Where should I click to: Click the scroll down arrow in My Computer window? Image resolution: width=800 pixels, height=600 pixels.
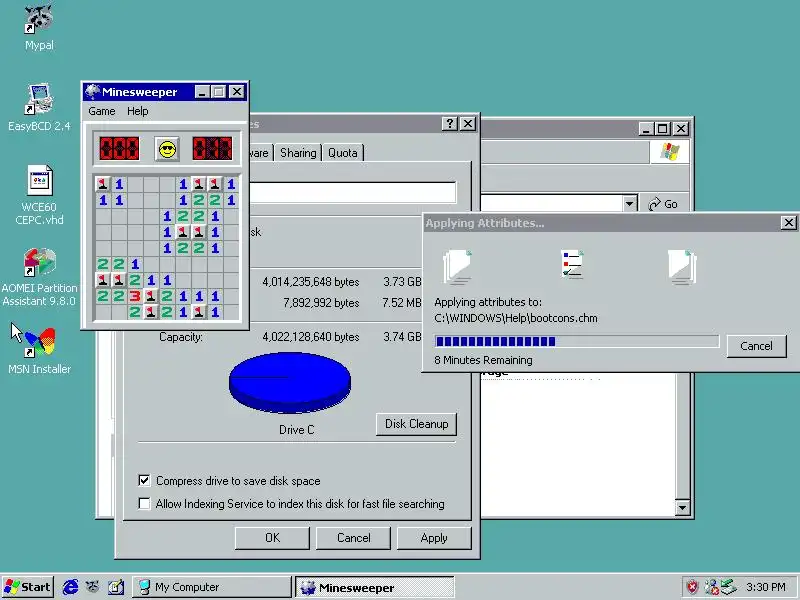tap(682, 508)
